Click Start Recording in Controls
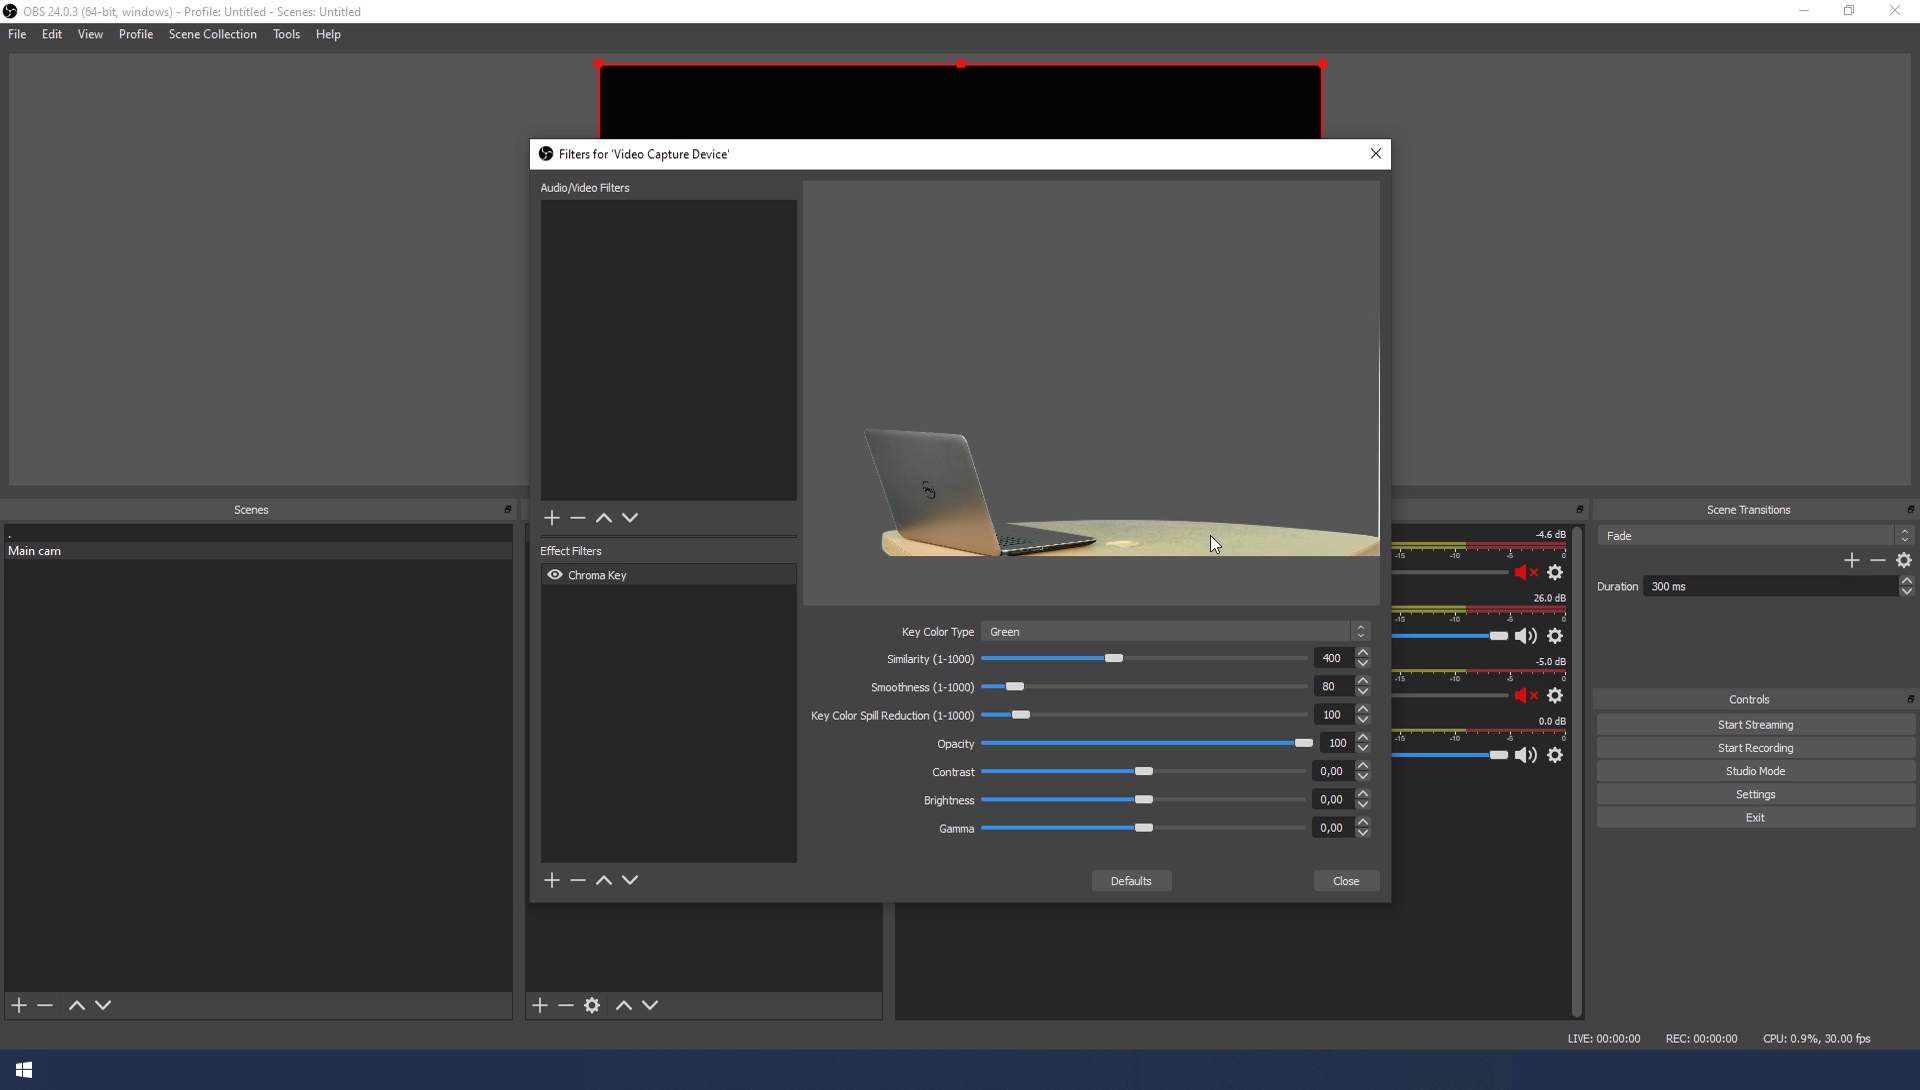The height and width of the screenshot is (1090, 1920). [1755, 748]
